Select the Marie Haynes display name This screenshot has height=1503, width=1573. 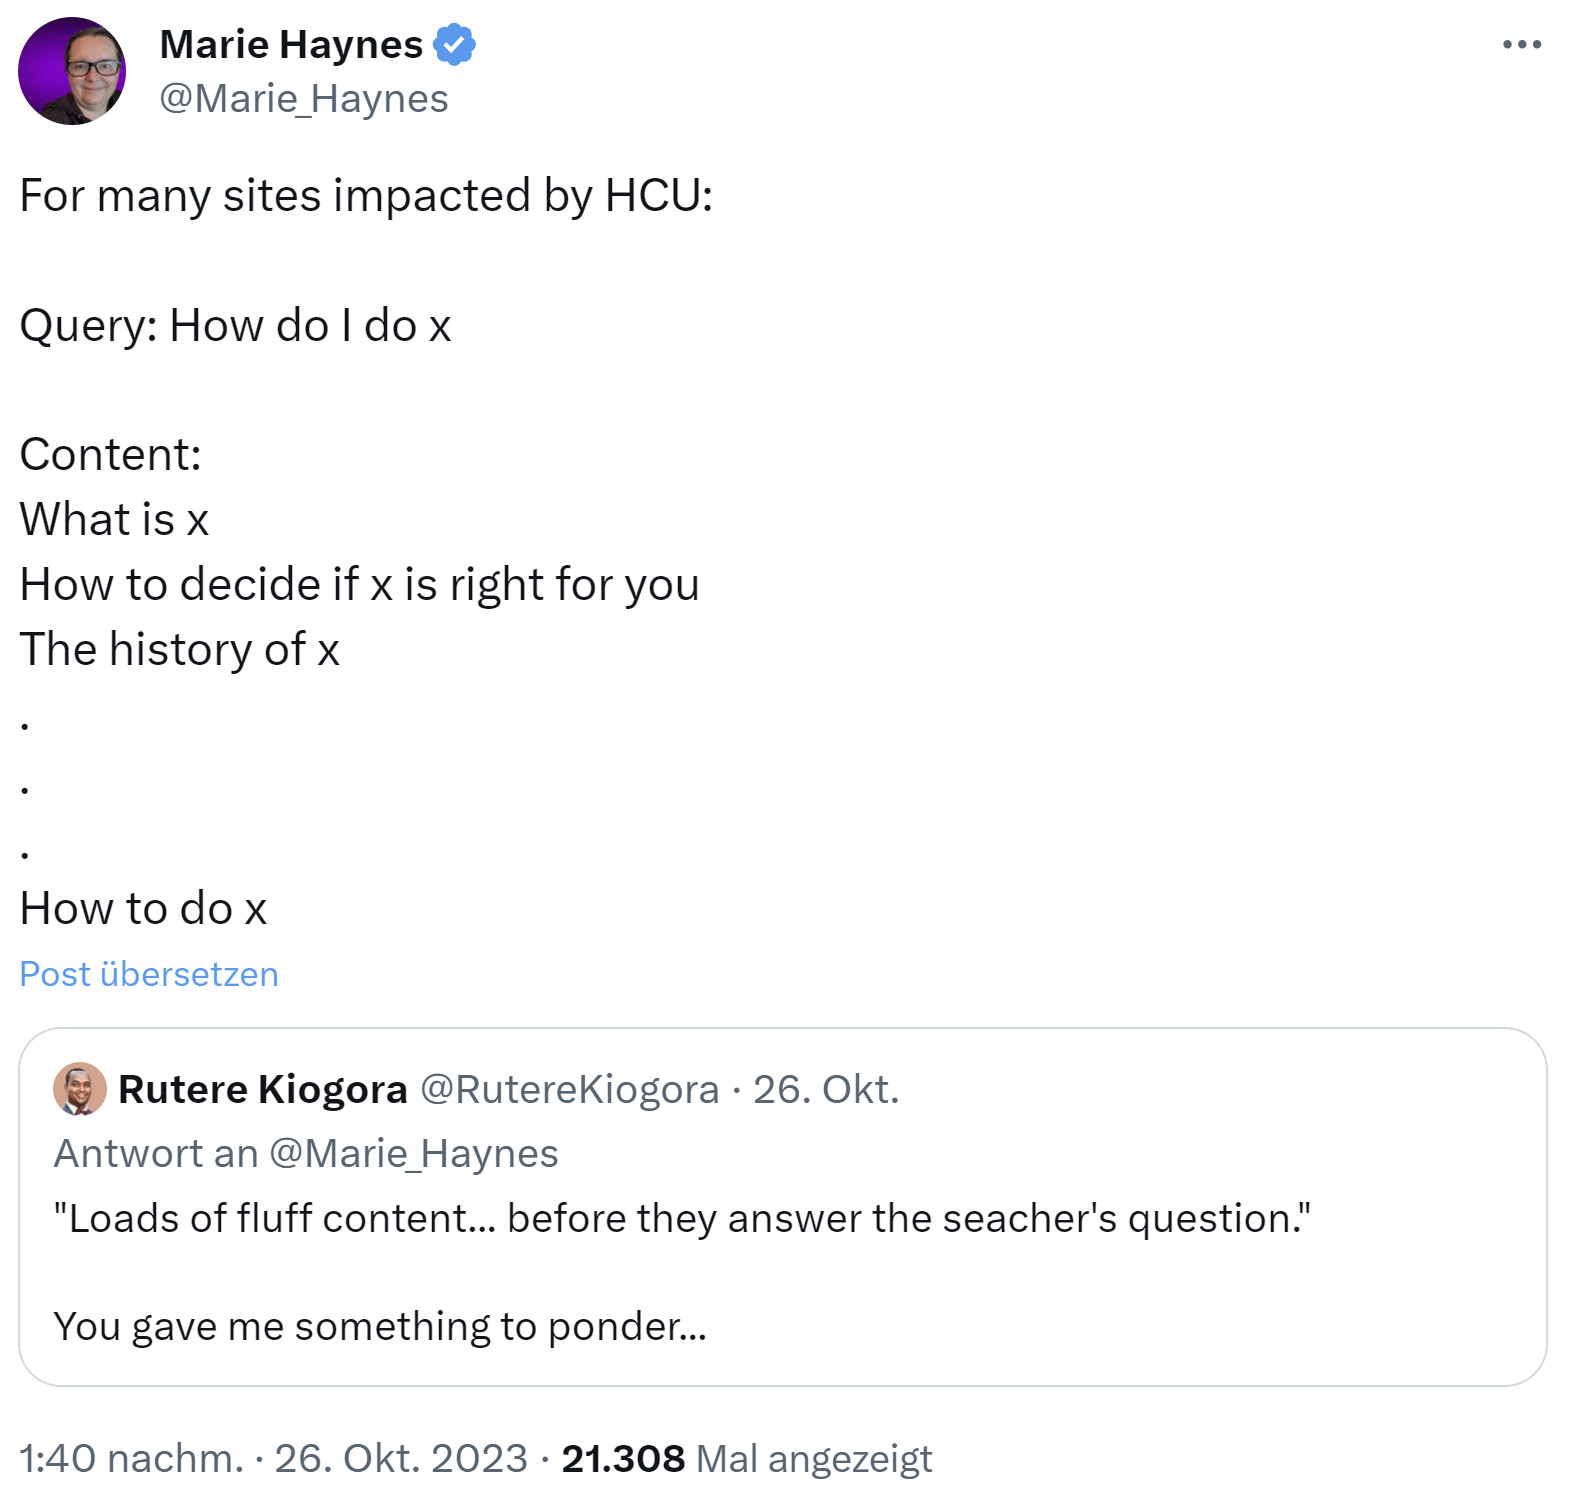(x=290, y=44)
